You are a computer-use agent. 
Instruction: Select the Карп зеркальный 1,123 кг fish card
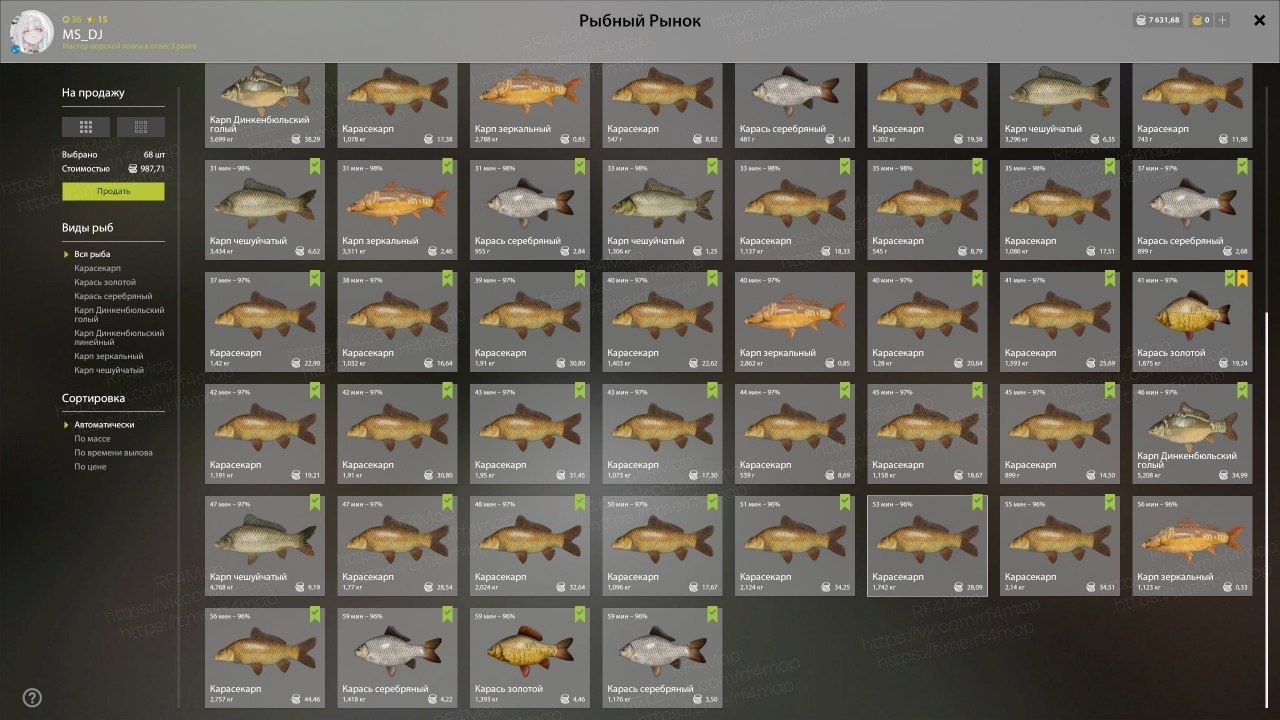pyautogui.click(x=1192, y=546)
